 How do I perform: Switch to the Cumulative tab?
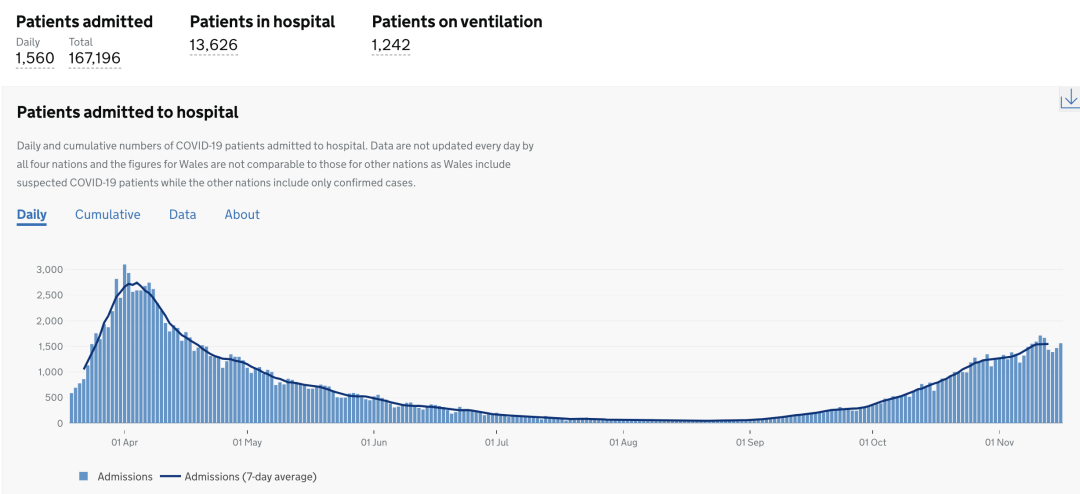coord(108,215)
